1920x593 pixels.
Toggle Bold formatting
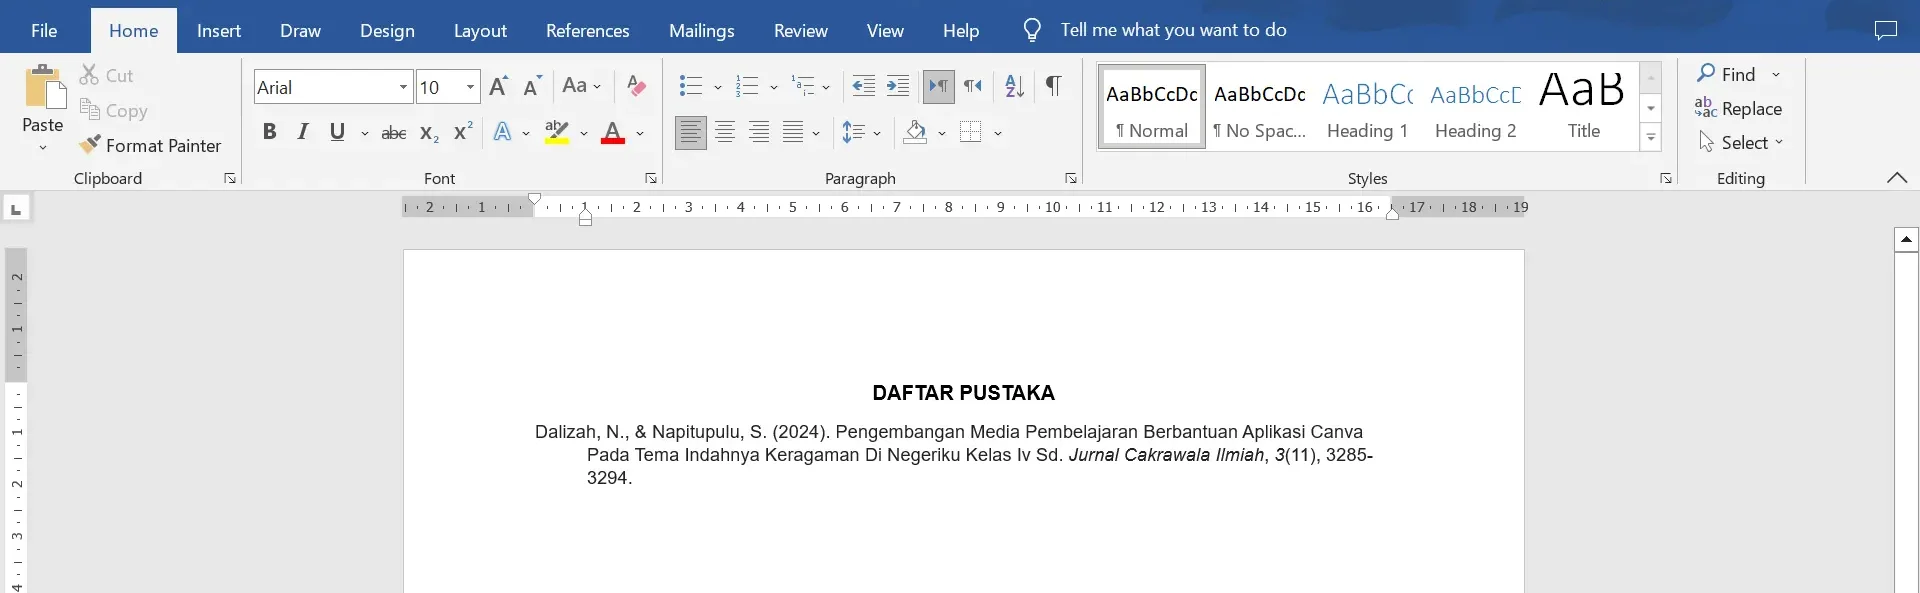click(x=269, y=132)
